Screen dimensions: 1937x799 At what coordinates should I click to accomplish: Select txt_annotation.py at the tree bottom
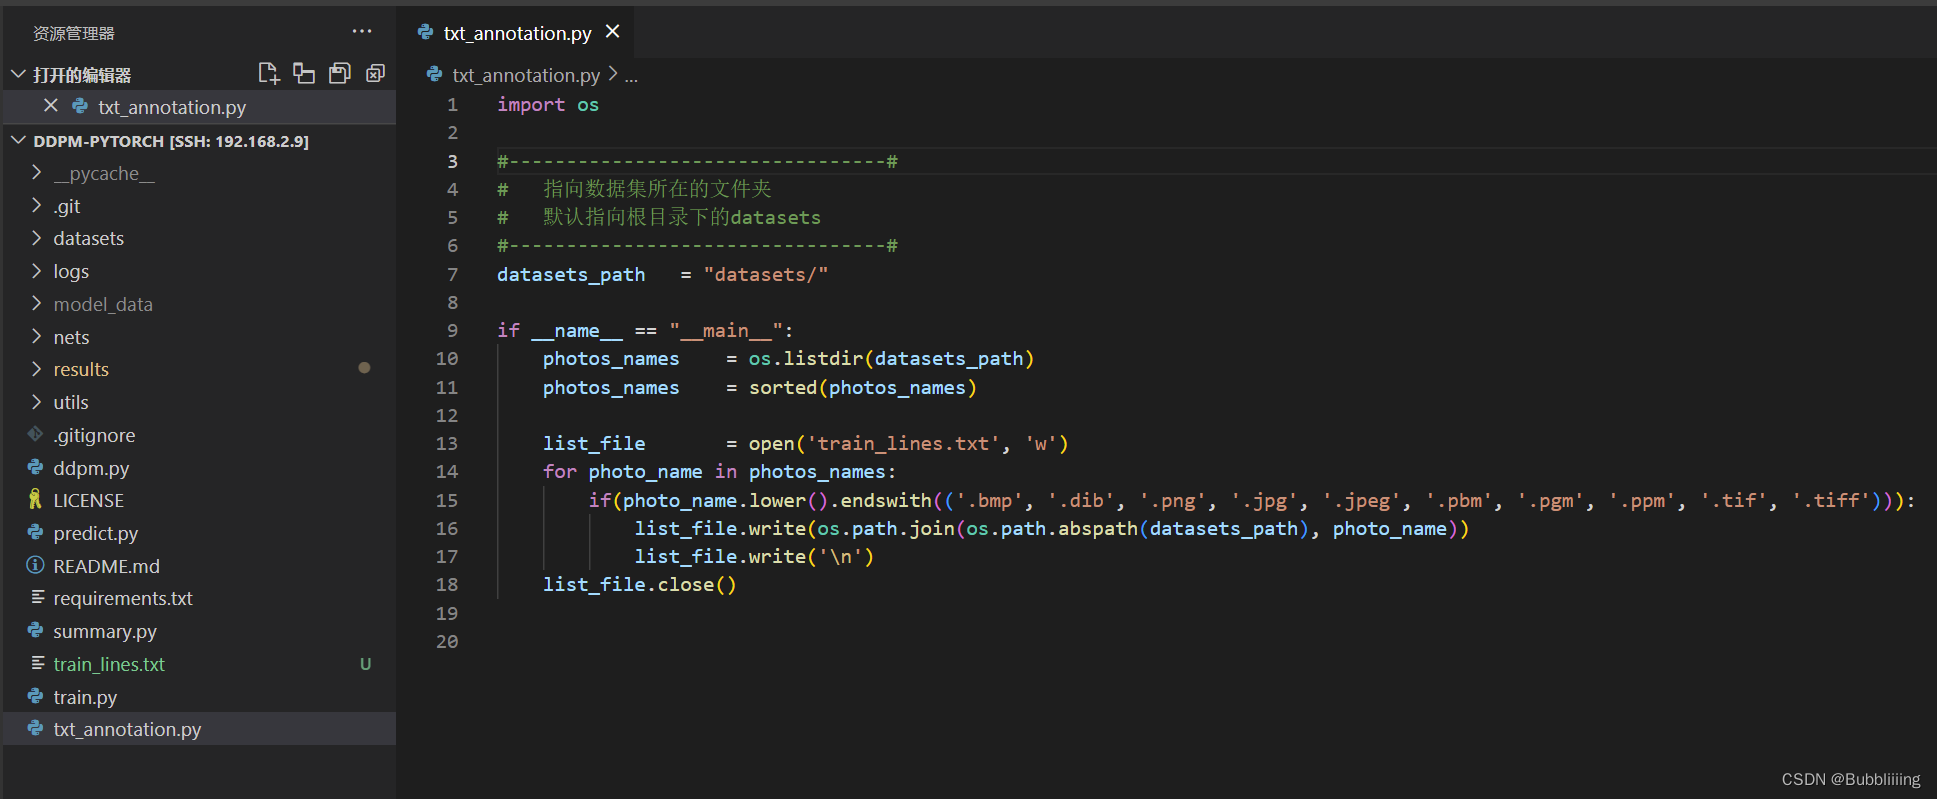(200, 729)
